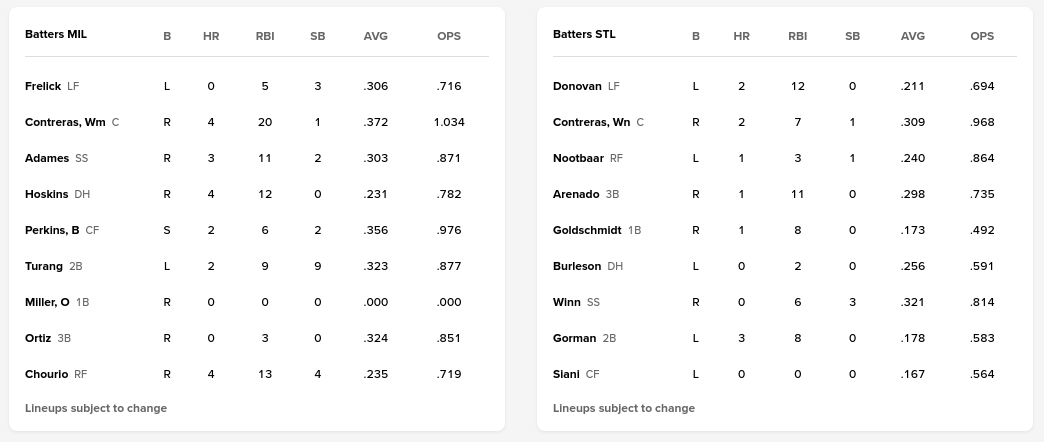Click the Batters MIL table heading
This screenshot has height=442, width=1044.
tap(56, 34)
